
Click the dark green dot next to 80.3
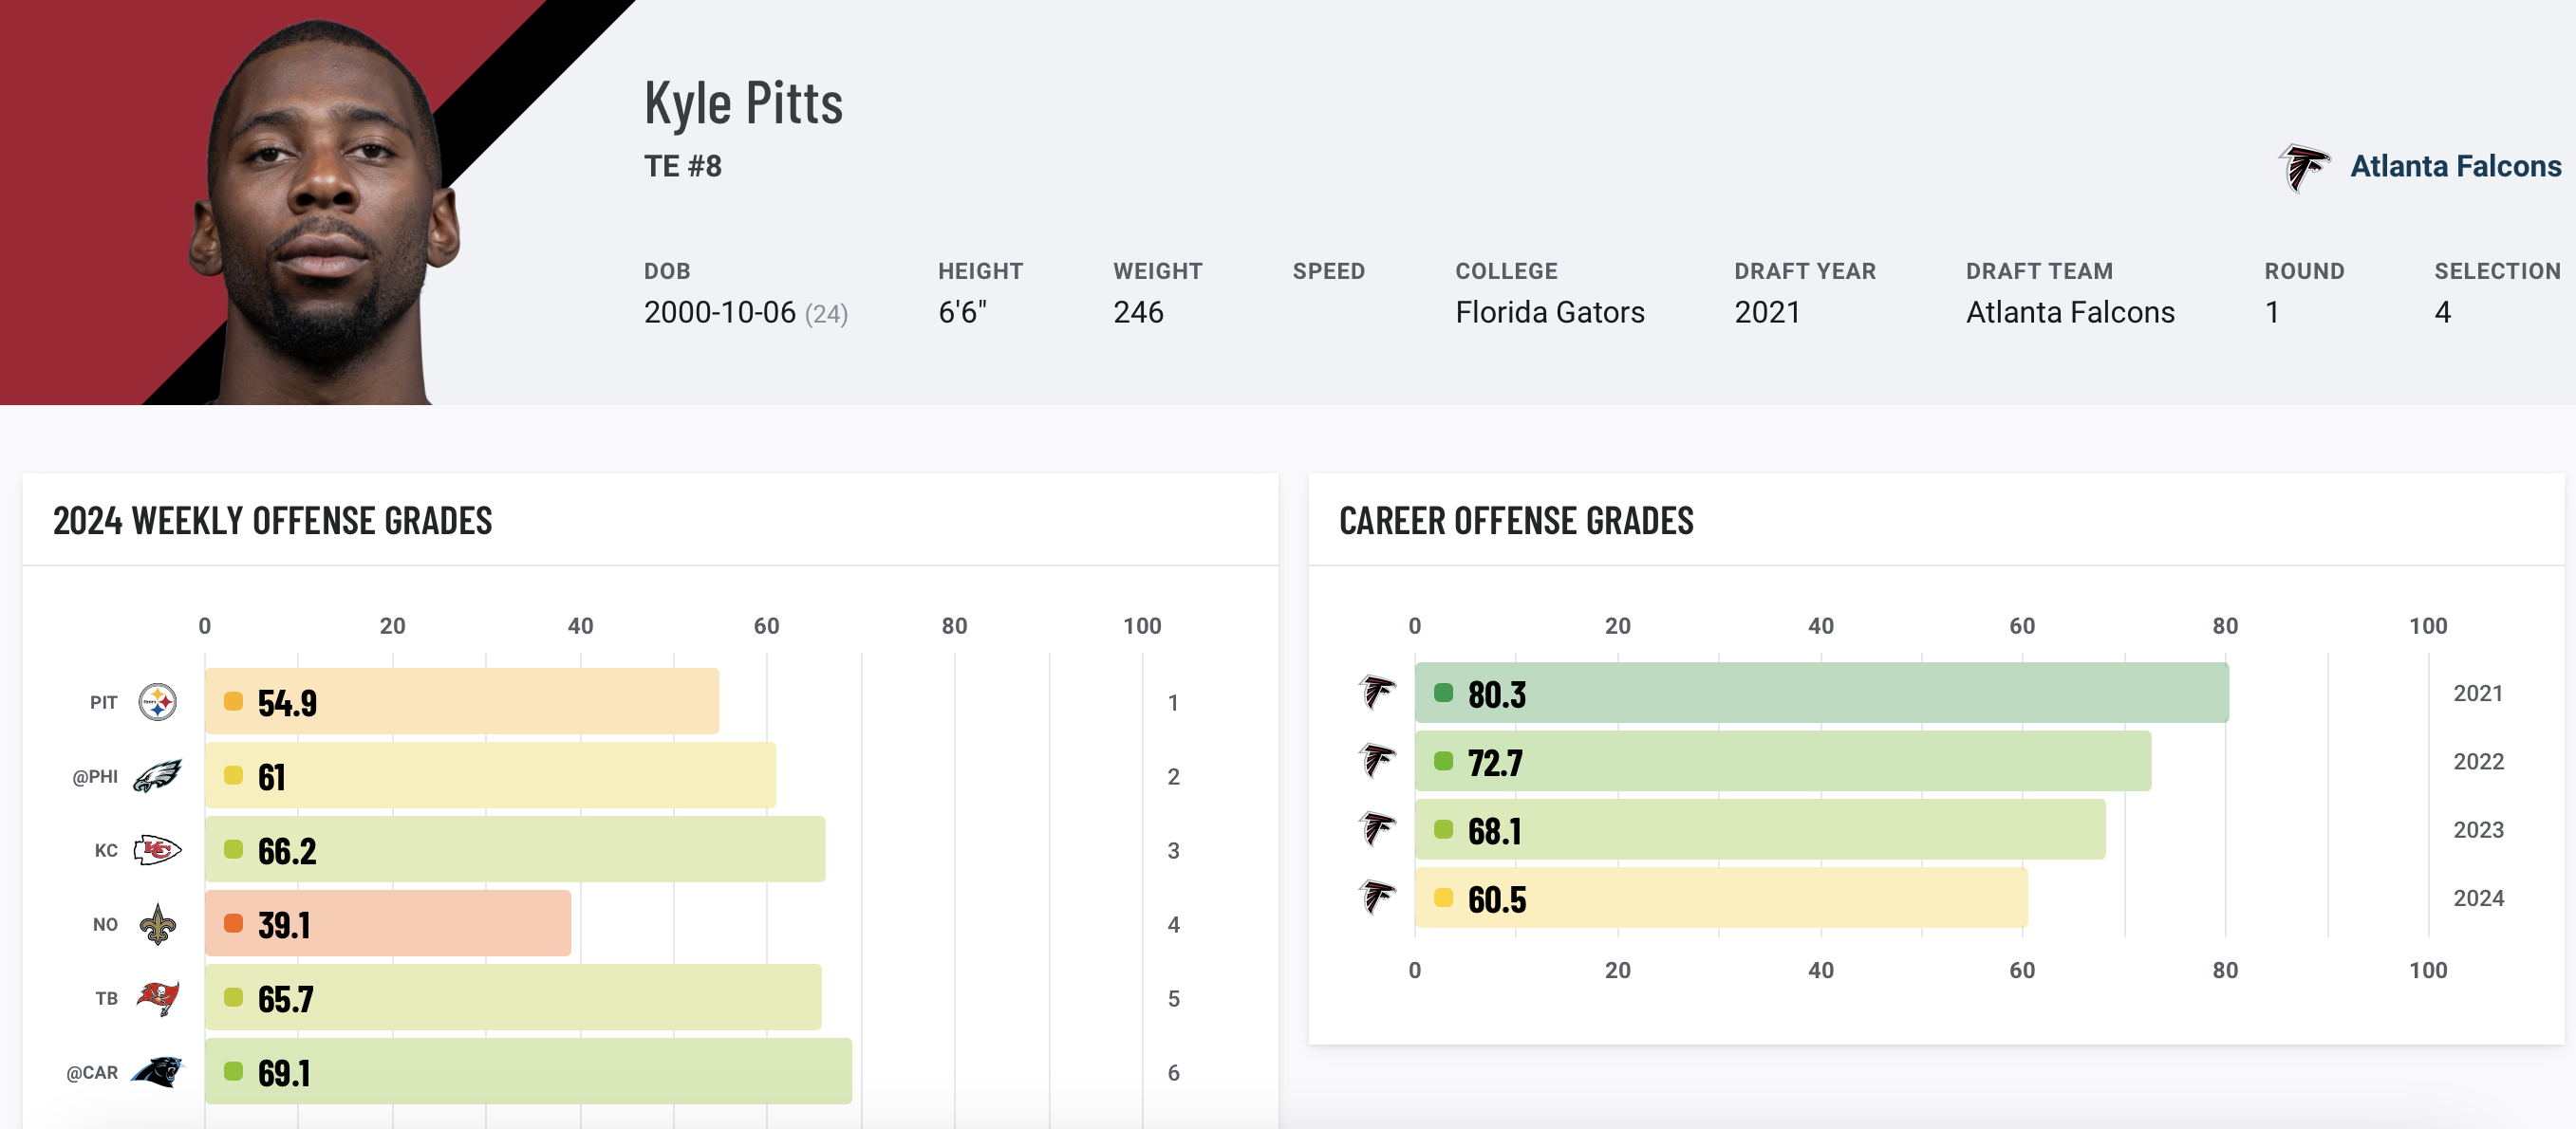click(1443, 693)
